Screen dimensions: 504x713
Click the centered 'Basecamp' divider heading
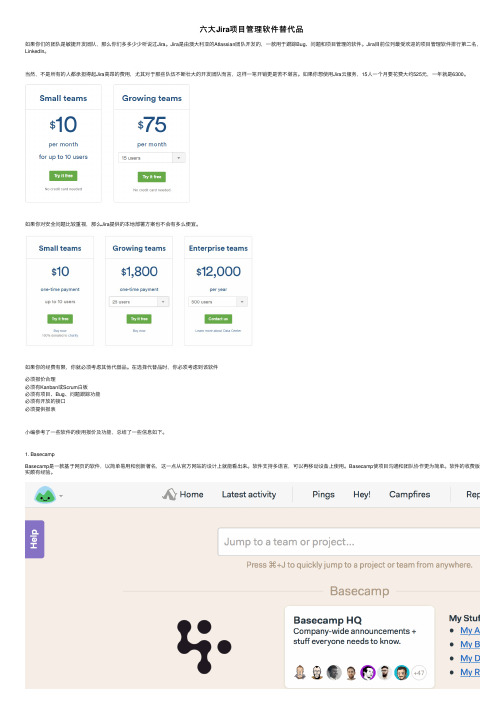[x=359, y=591]
